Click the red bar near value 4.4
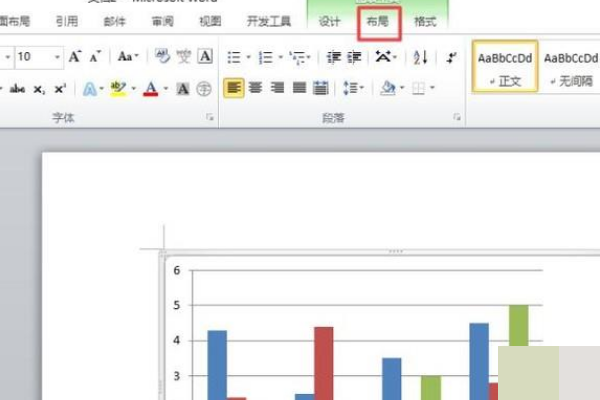This screenshot has height=400, width=600. point(324,363)
